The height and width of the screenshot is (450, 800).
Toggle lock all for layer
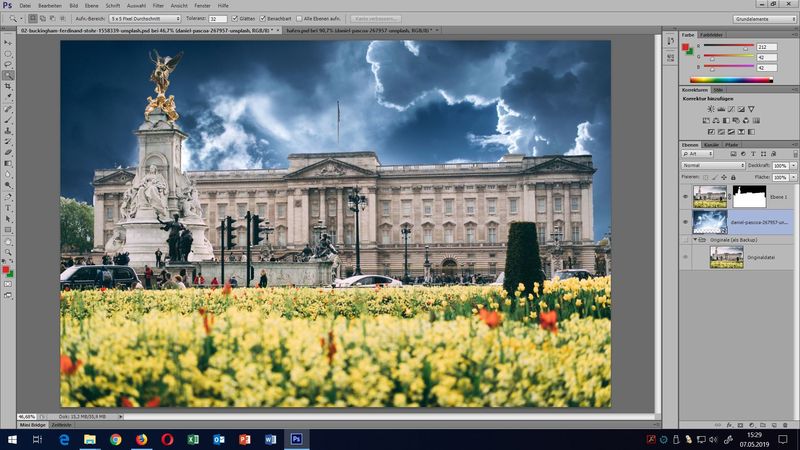(733, 177)
